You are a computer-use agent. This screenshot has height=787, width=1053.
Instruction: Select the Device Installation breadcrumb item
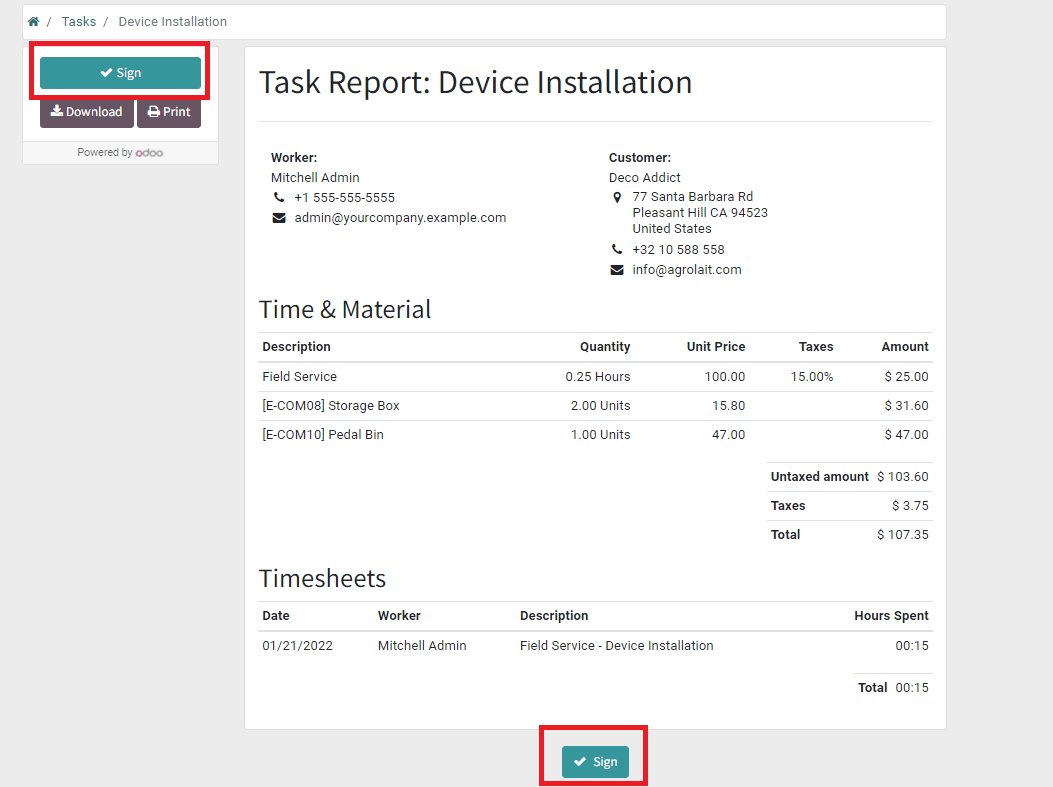(172, 21)
